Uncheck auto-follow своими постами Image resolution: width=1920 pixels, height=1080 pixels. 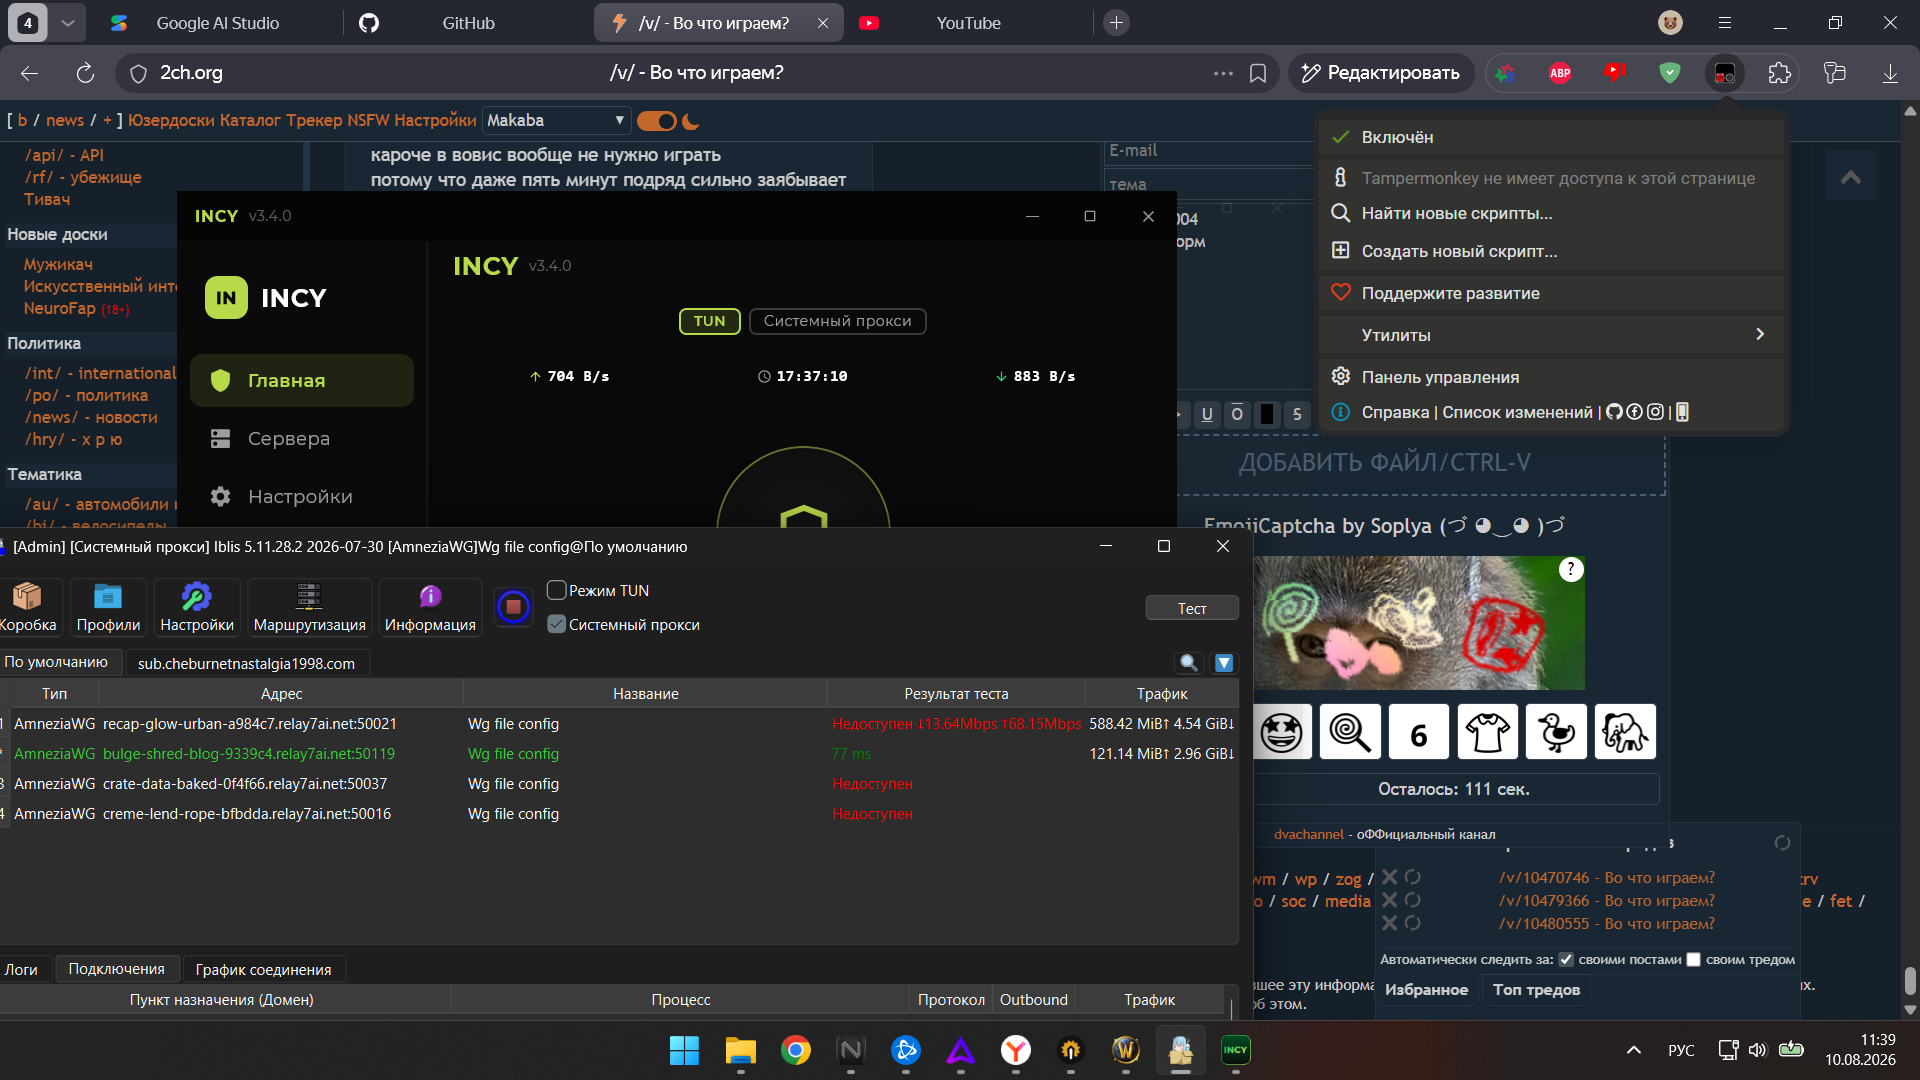click(x=1566, y=960)
